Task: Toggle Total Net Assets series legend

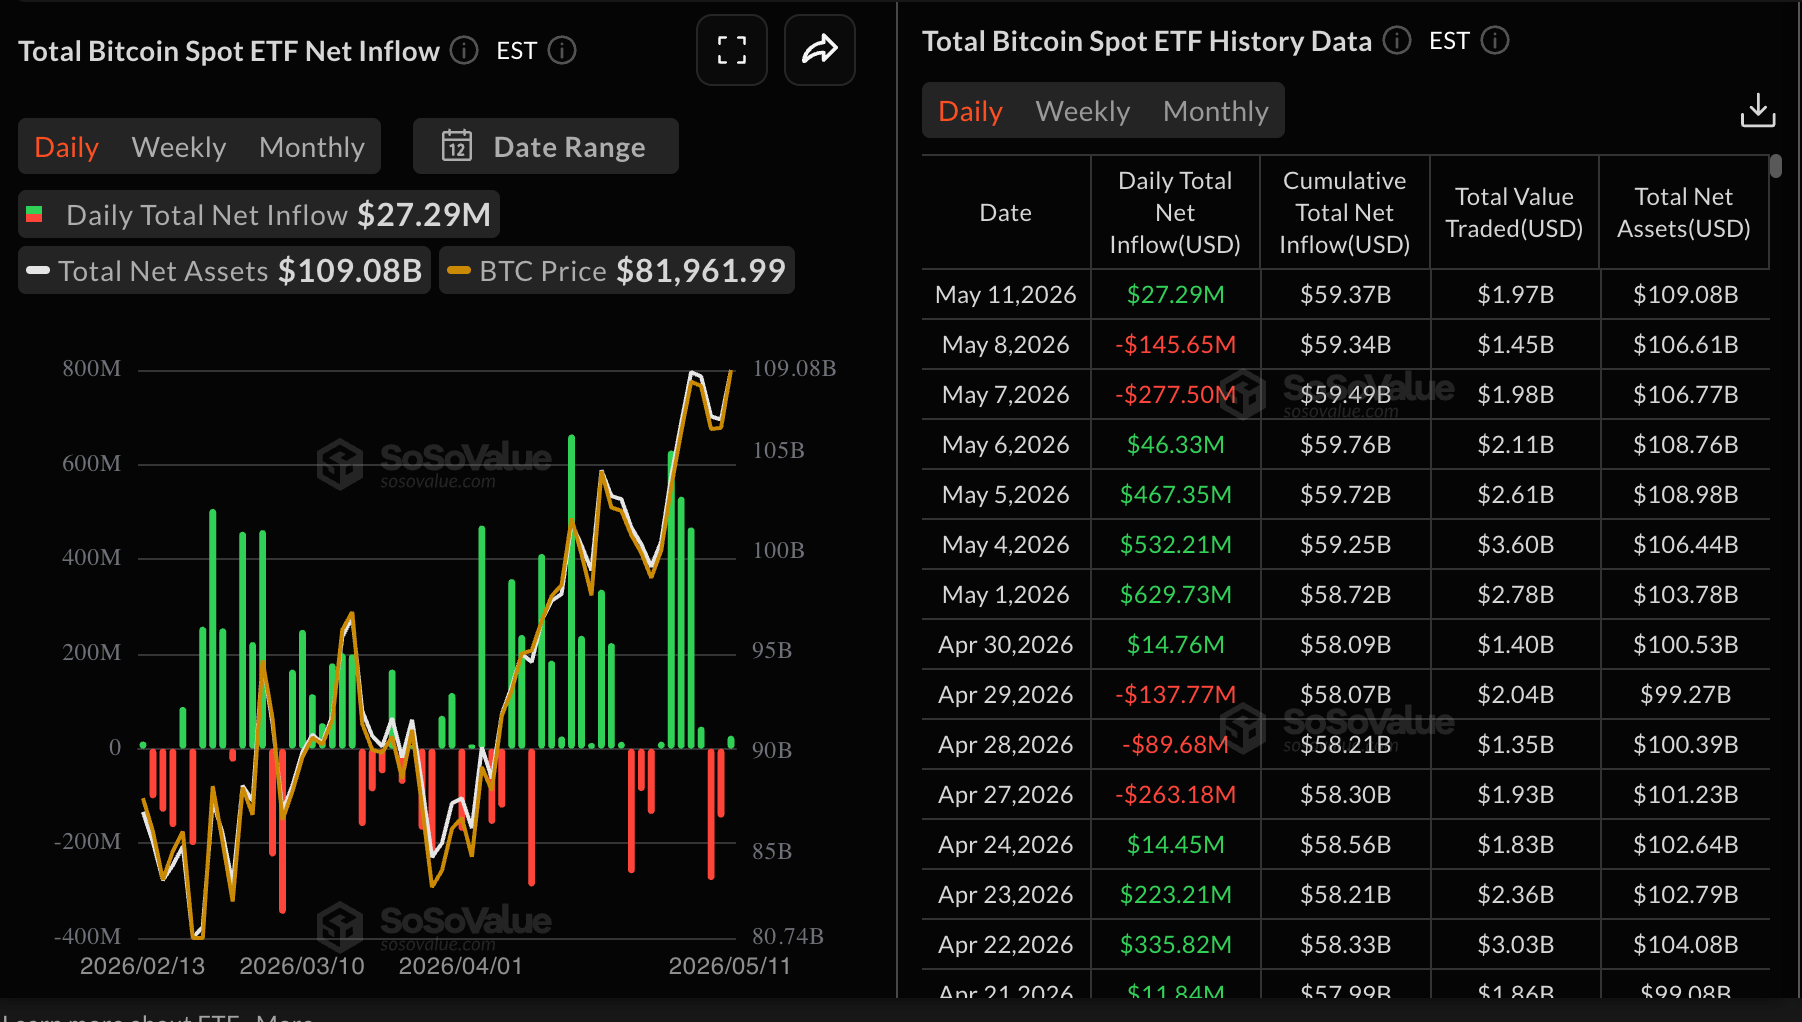Action: pyautogui.click(x=225, y=270)
